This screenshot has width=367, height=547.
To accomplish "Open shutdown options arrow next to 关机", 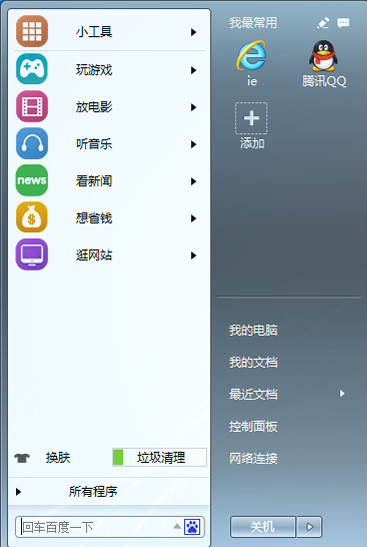I will 309,527.
